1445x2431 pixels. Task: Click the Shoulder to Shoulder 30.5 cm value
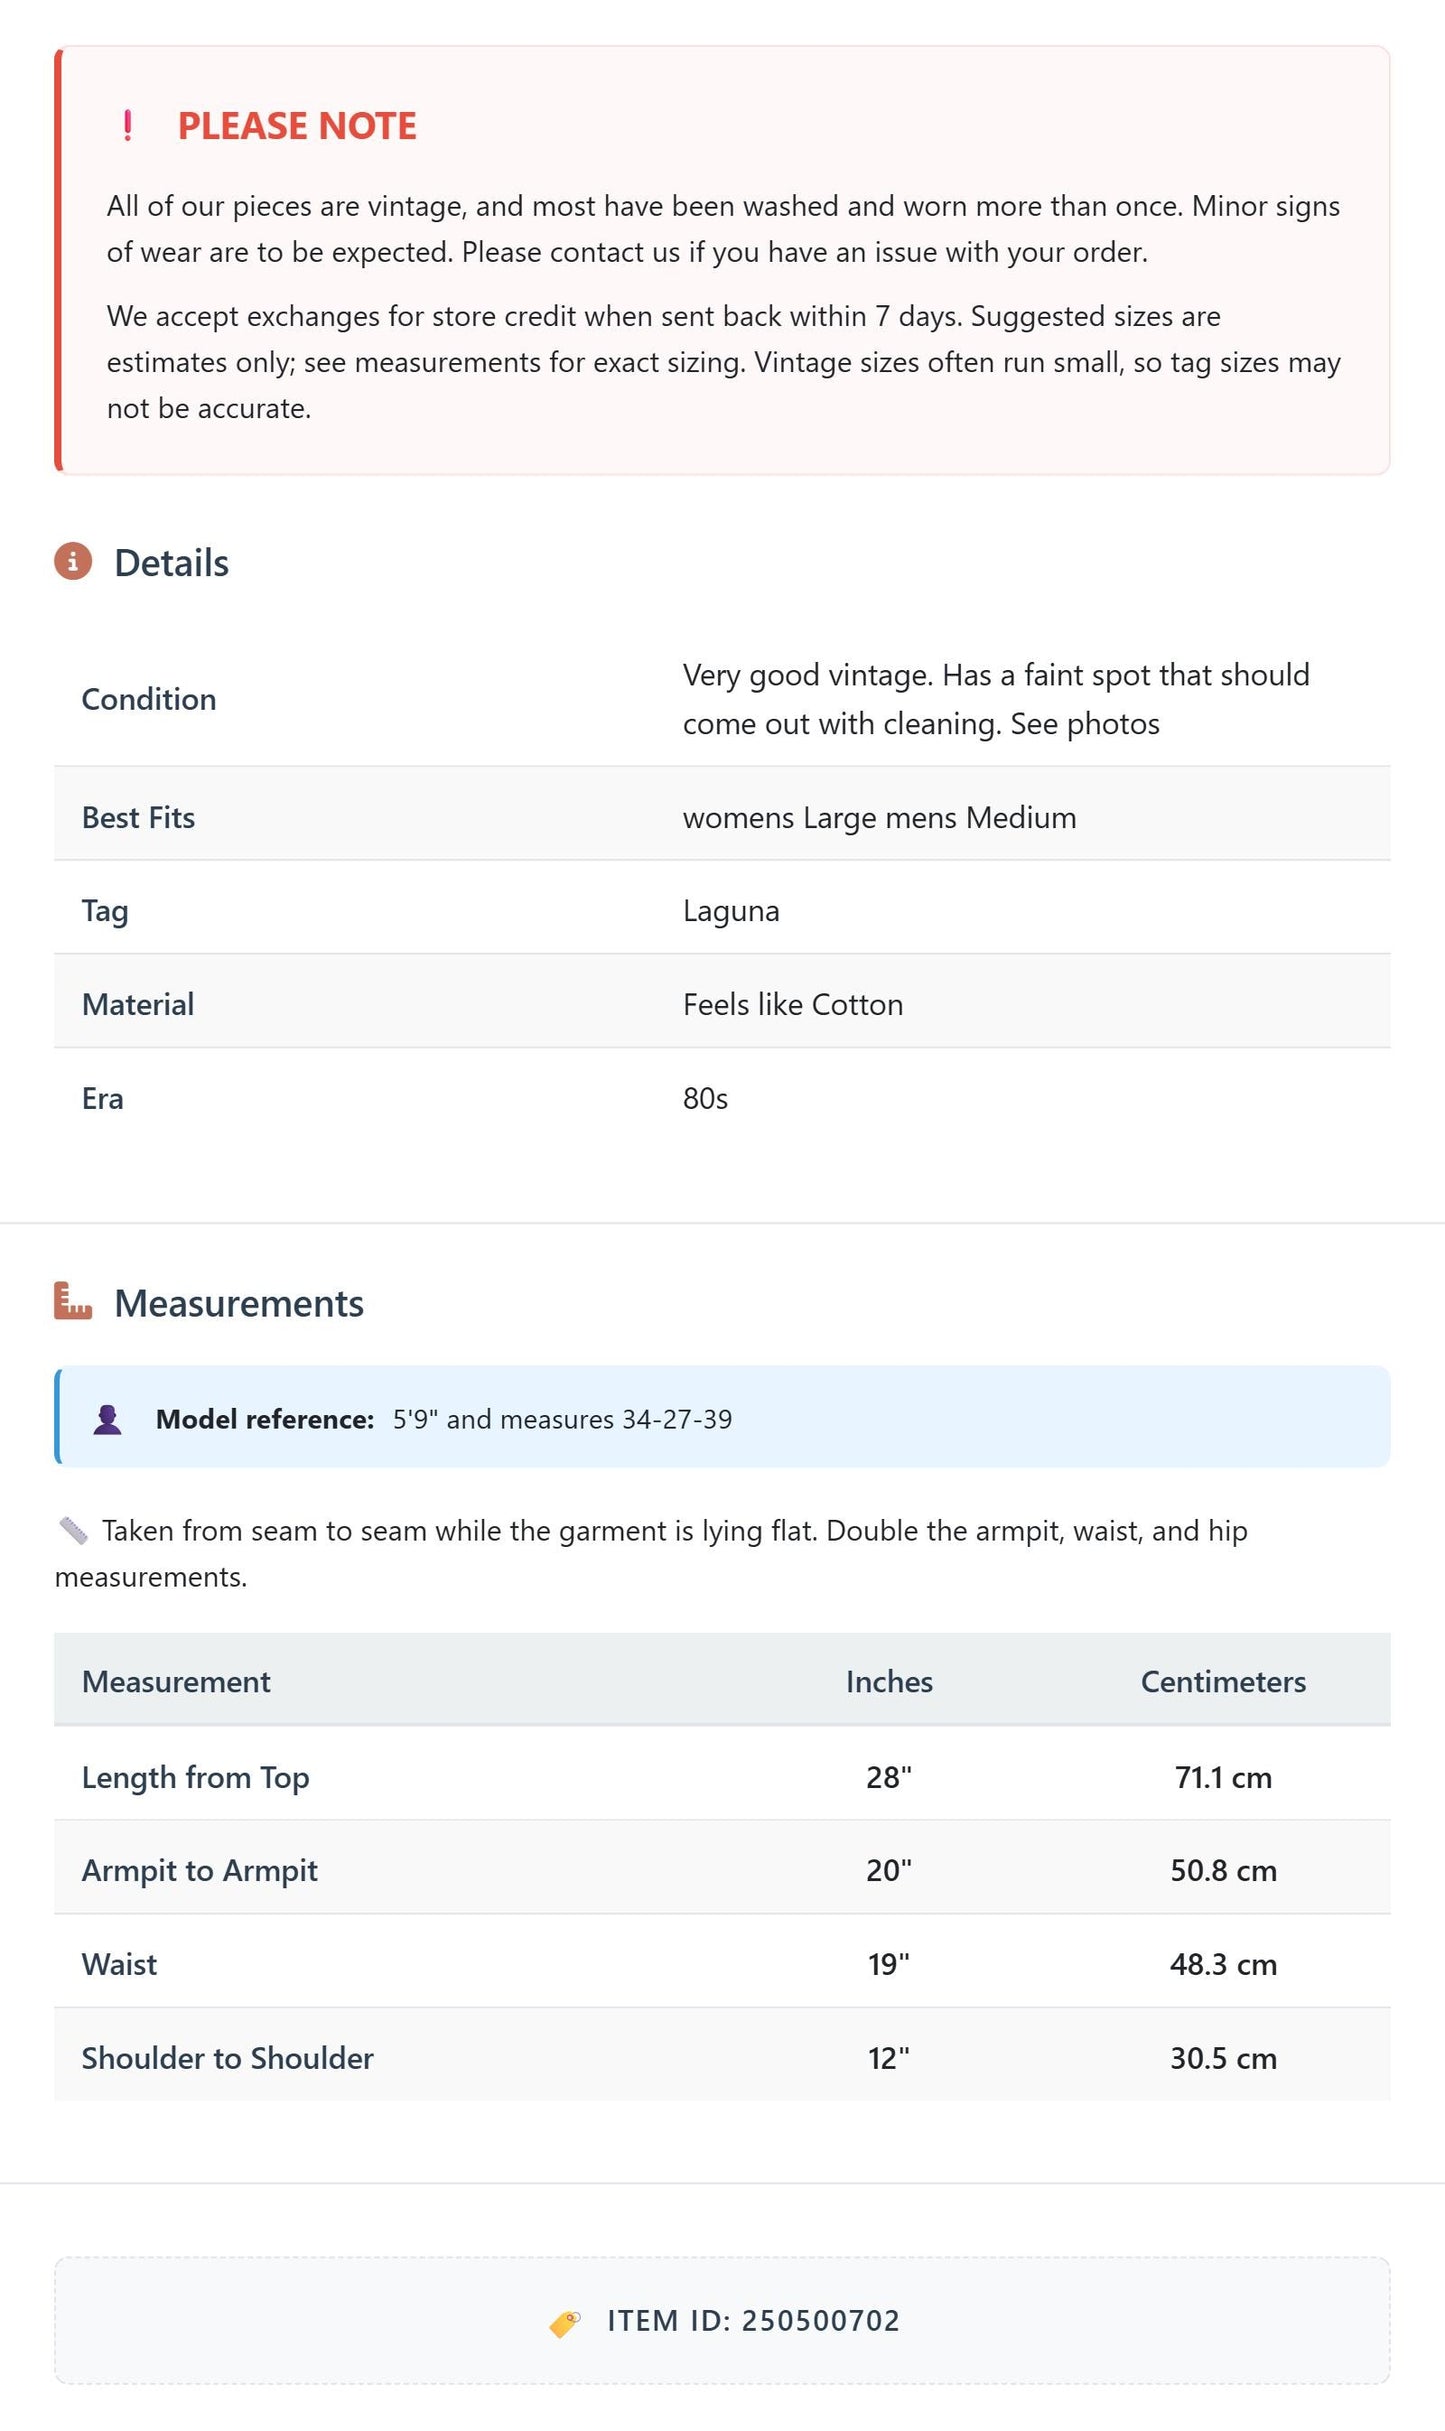1223,2058
